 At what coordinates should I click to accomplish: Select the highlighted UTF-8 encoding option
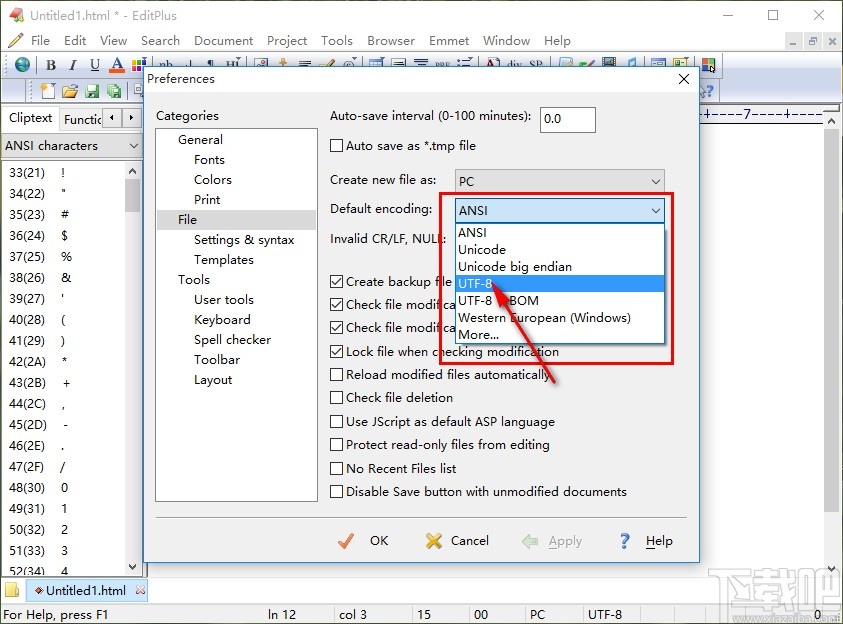[560, 284]
